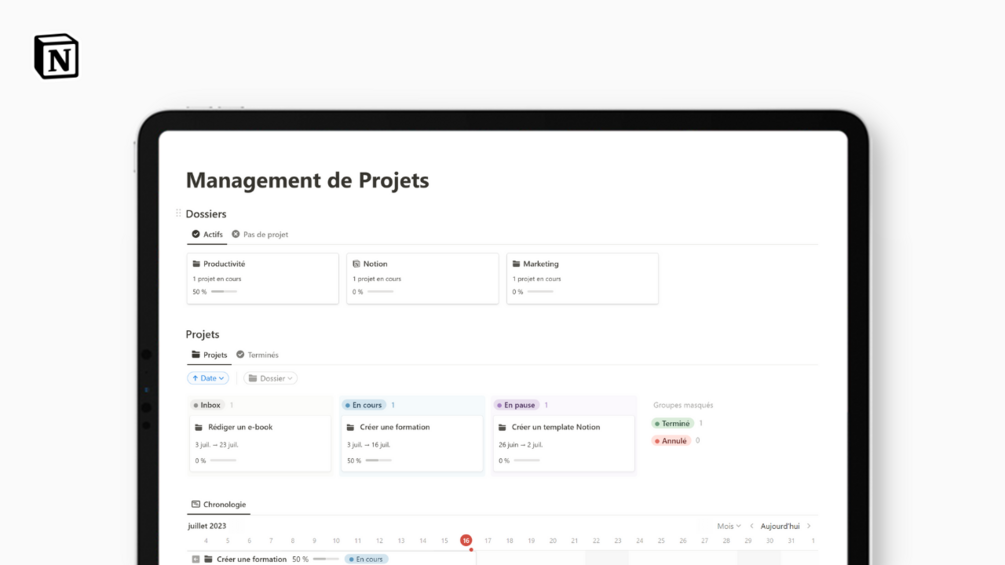Click the Chronologie tab icon
The image size is (1005, 565).
click(195, 504)
